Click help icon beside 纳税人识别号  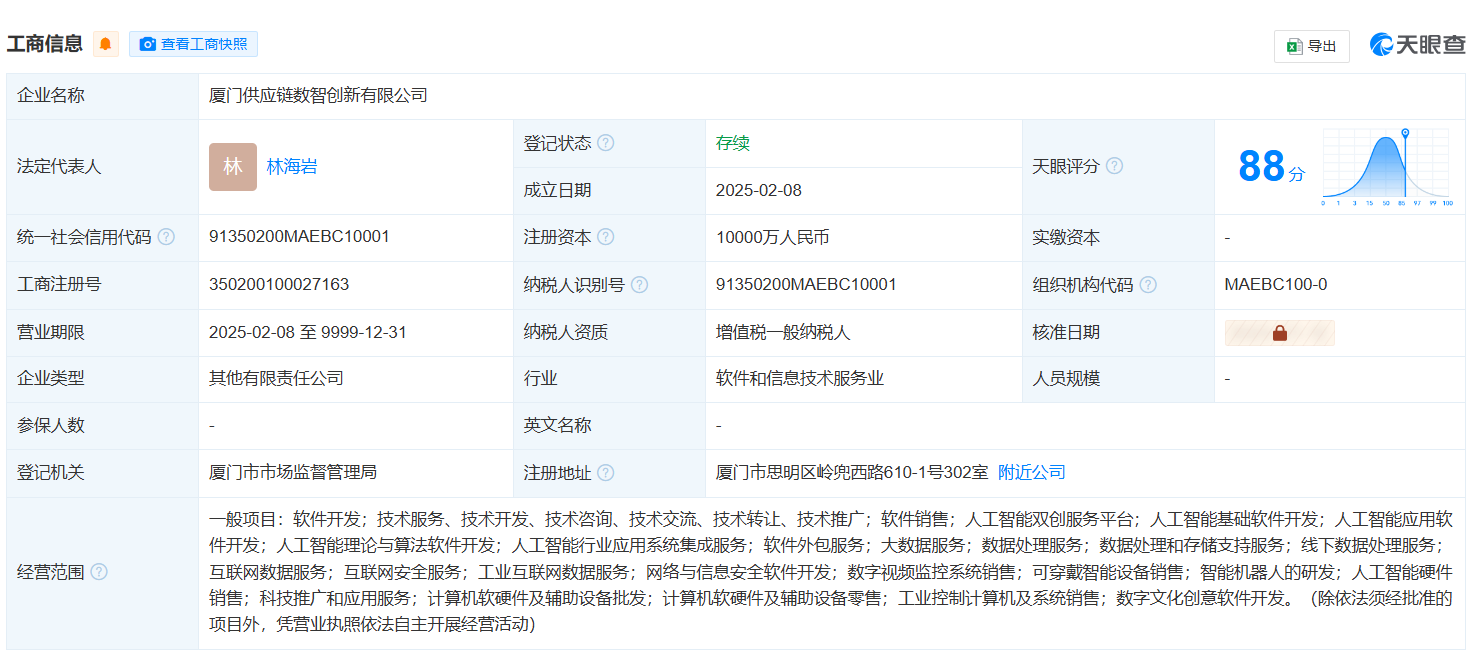tap(639, 285)
